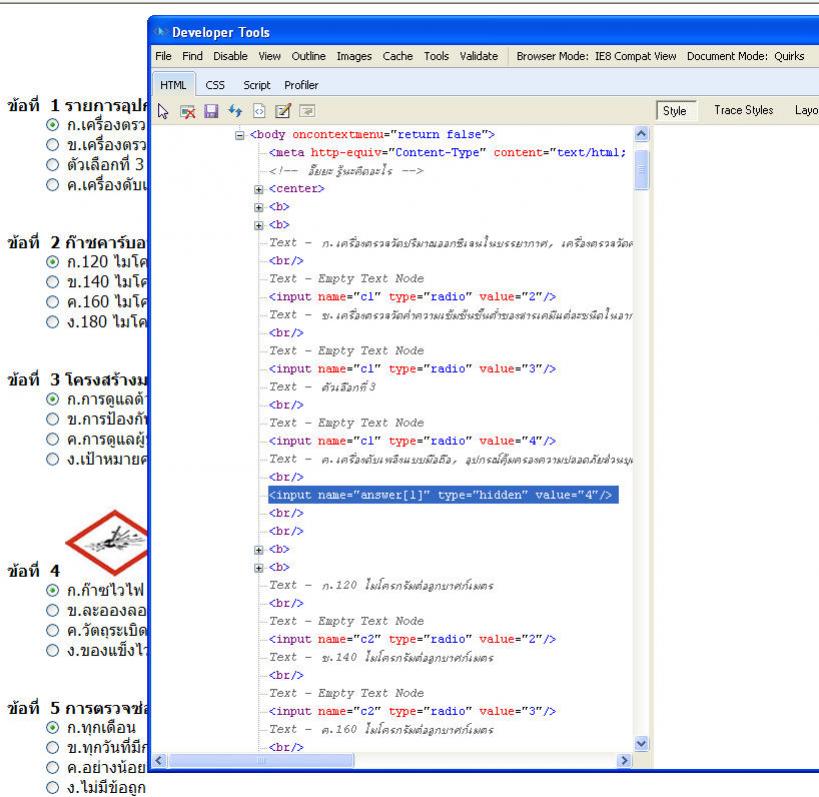Image resolution: width=819 pixels, height=797 pixels.
Task: Select question 1 option ข radio button
Action: tap(52, 145)
